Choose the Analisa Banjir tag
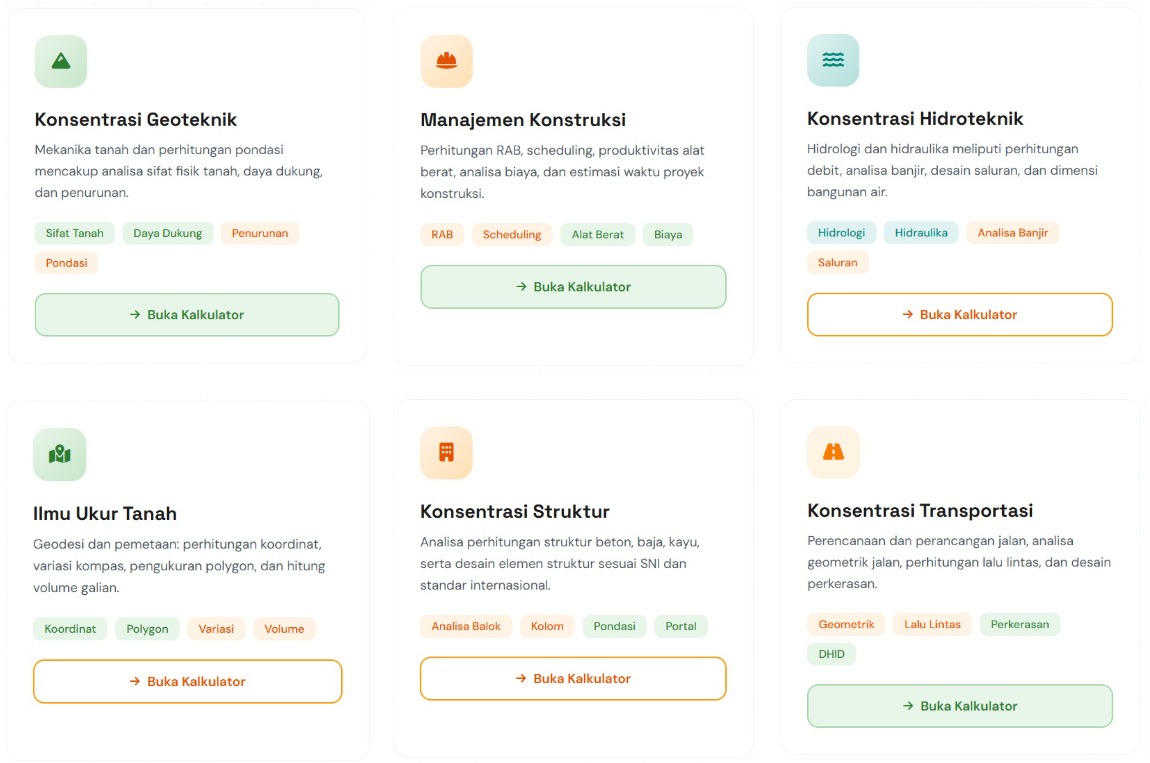 [x=1012, y=233]
